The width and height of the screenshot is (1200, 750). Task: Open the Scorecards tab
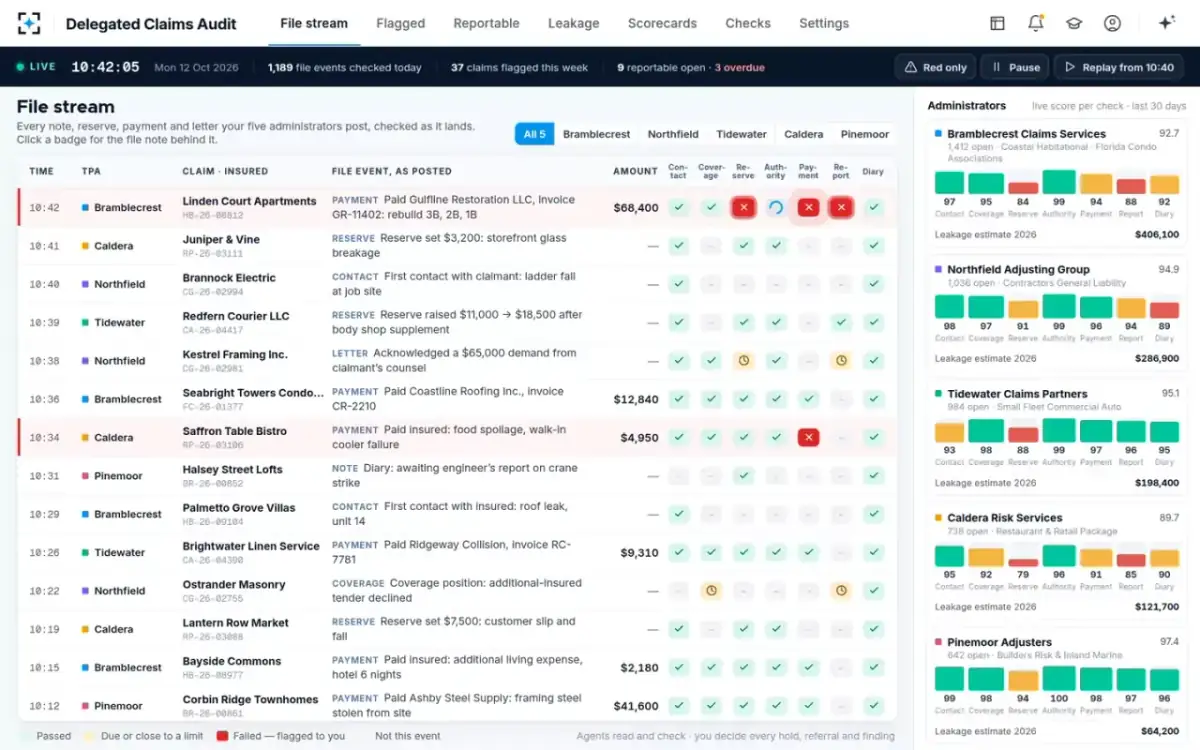[661, 23]
